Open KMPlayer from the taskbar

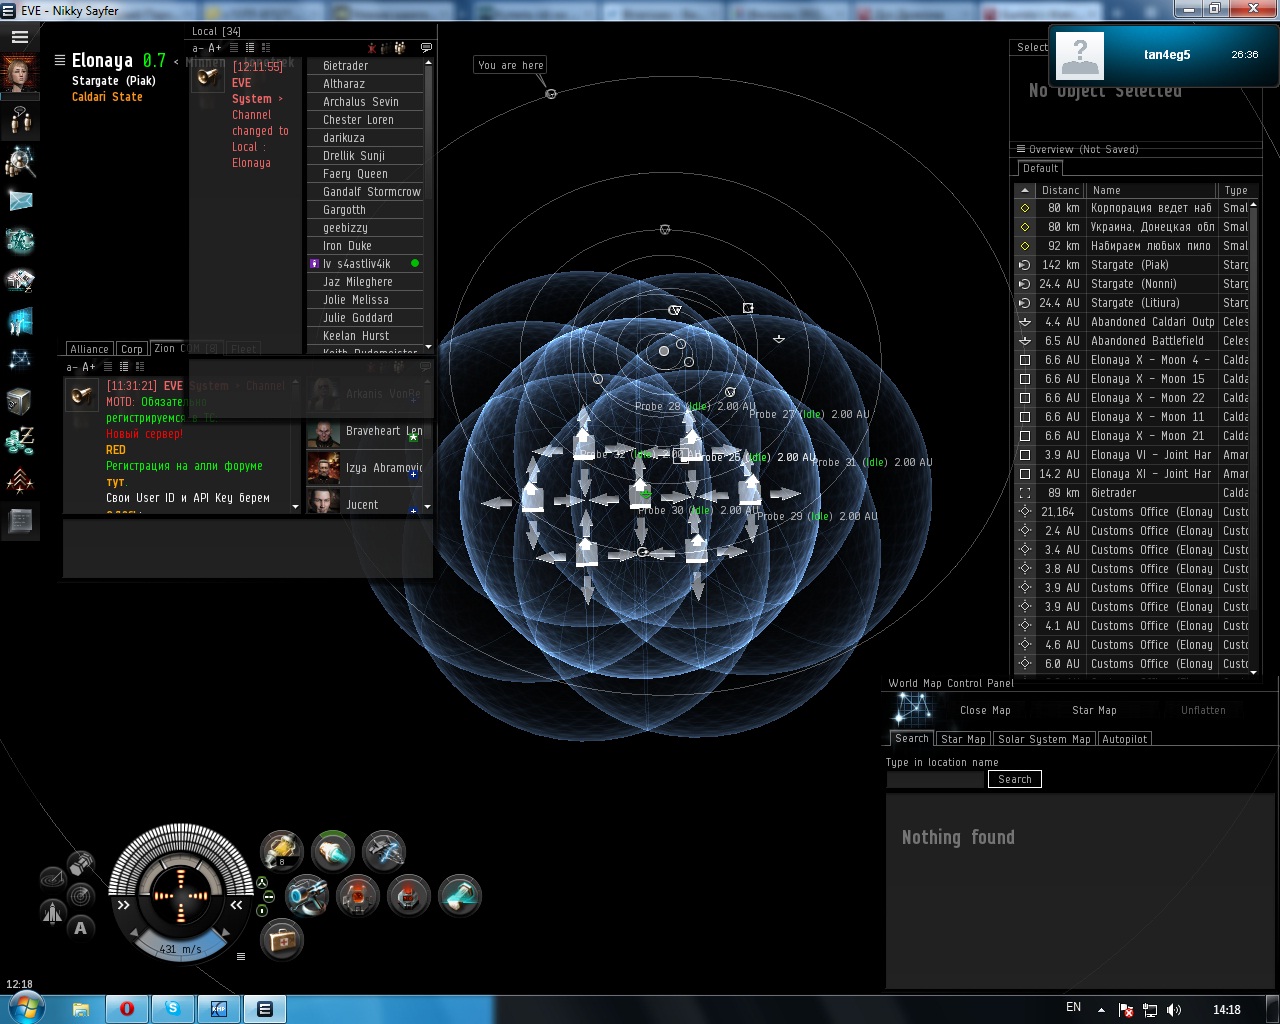(x=219, y=1009)
